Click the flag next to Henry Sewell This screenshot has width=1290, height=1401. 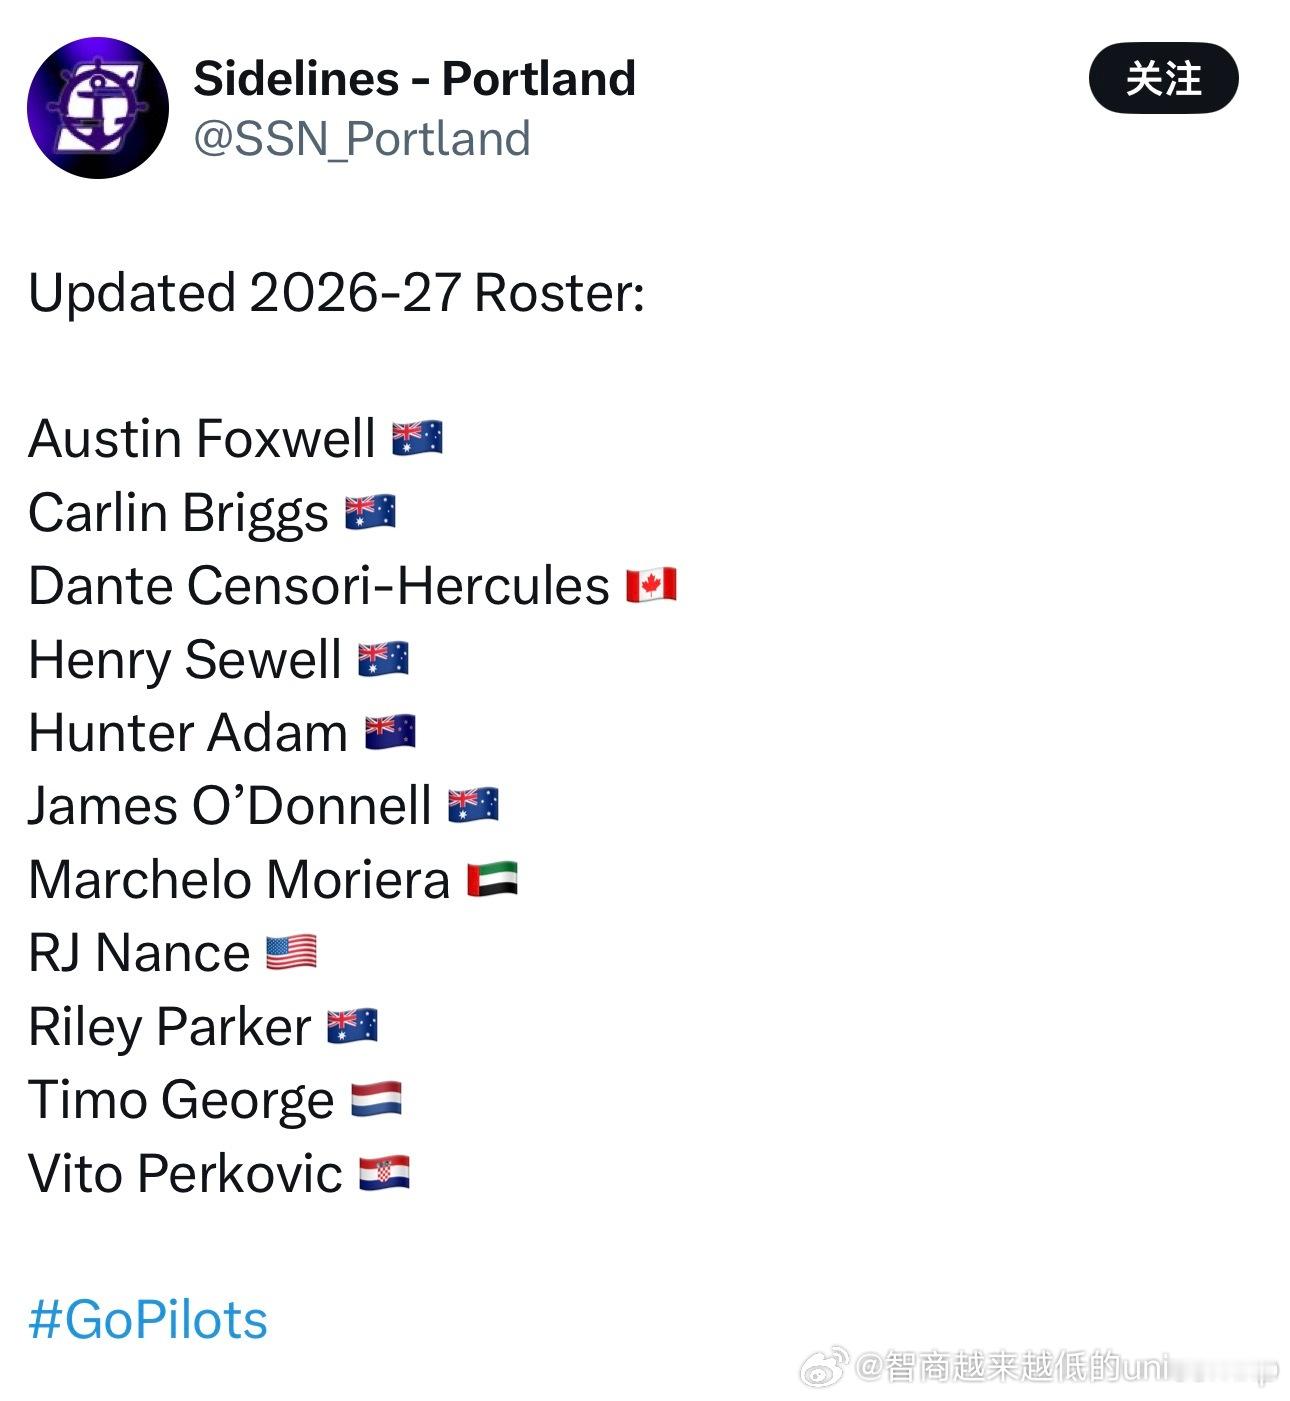tap(383, 659)
